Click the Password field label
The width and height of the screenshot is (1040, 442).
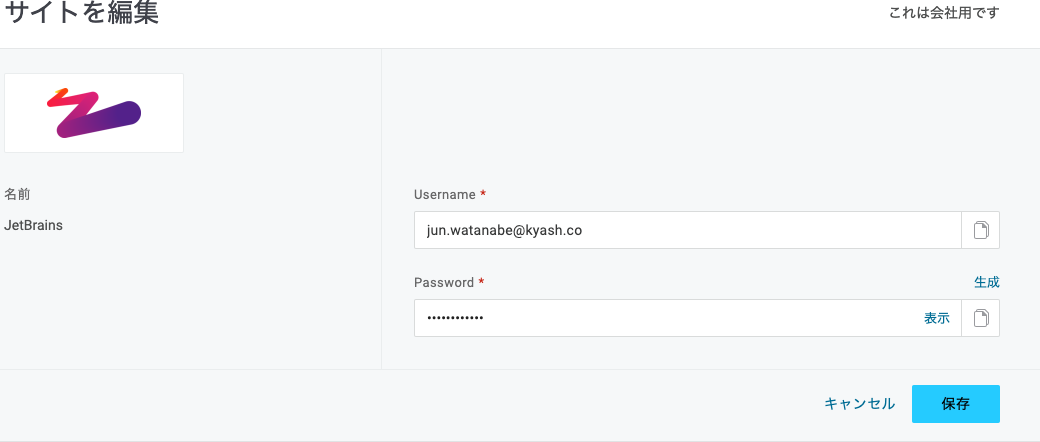[x=444, y=283]
